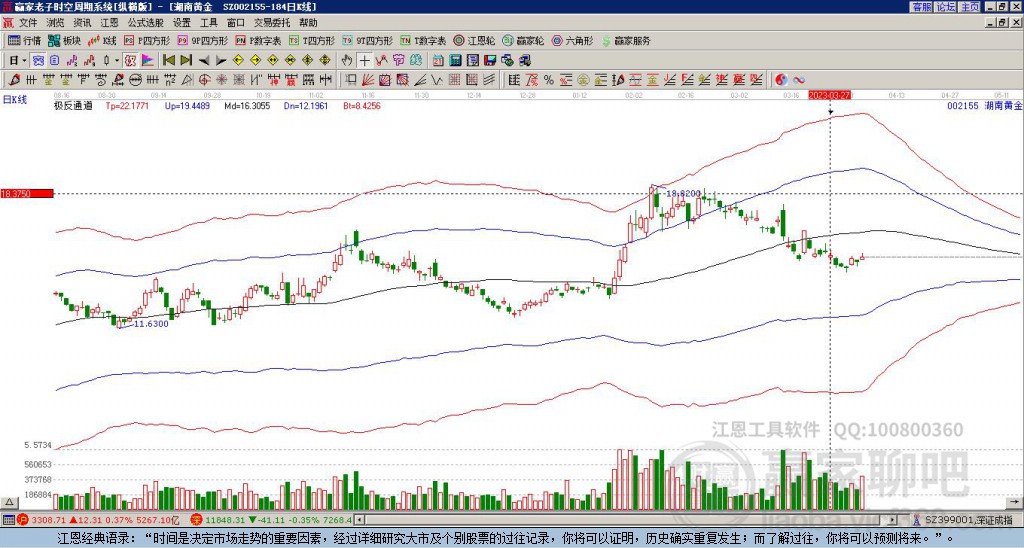Click the 论坛 forum button
1024x548 pixels.
(946, 6)
